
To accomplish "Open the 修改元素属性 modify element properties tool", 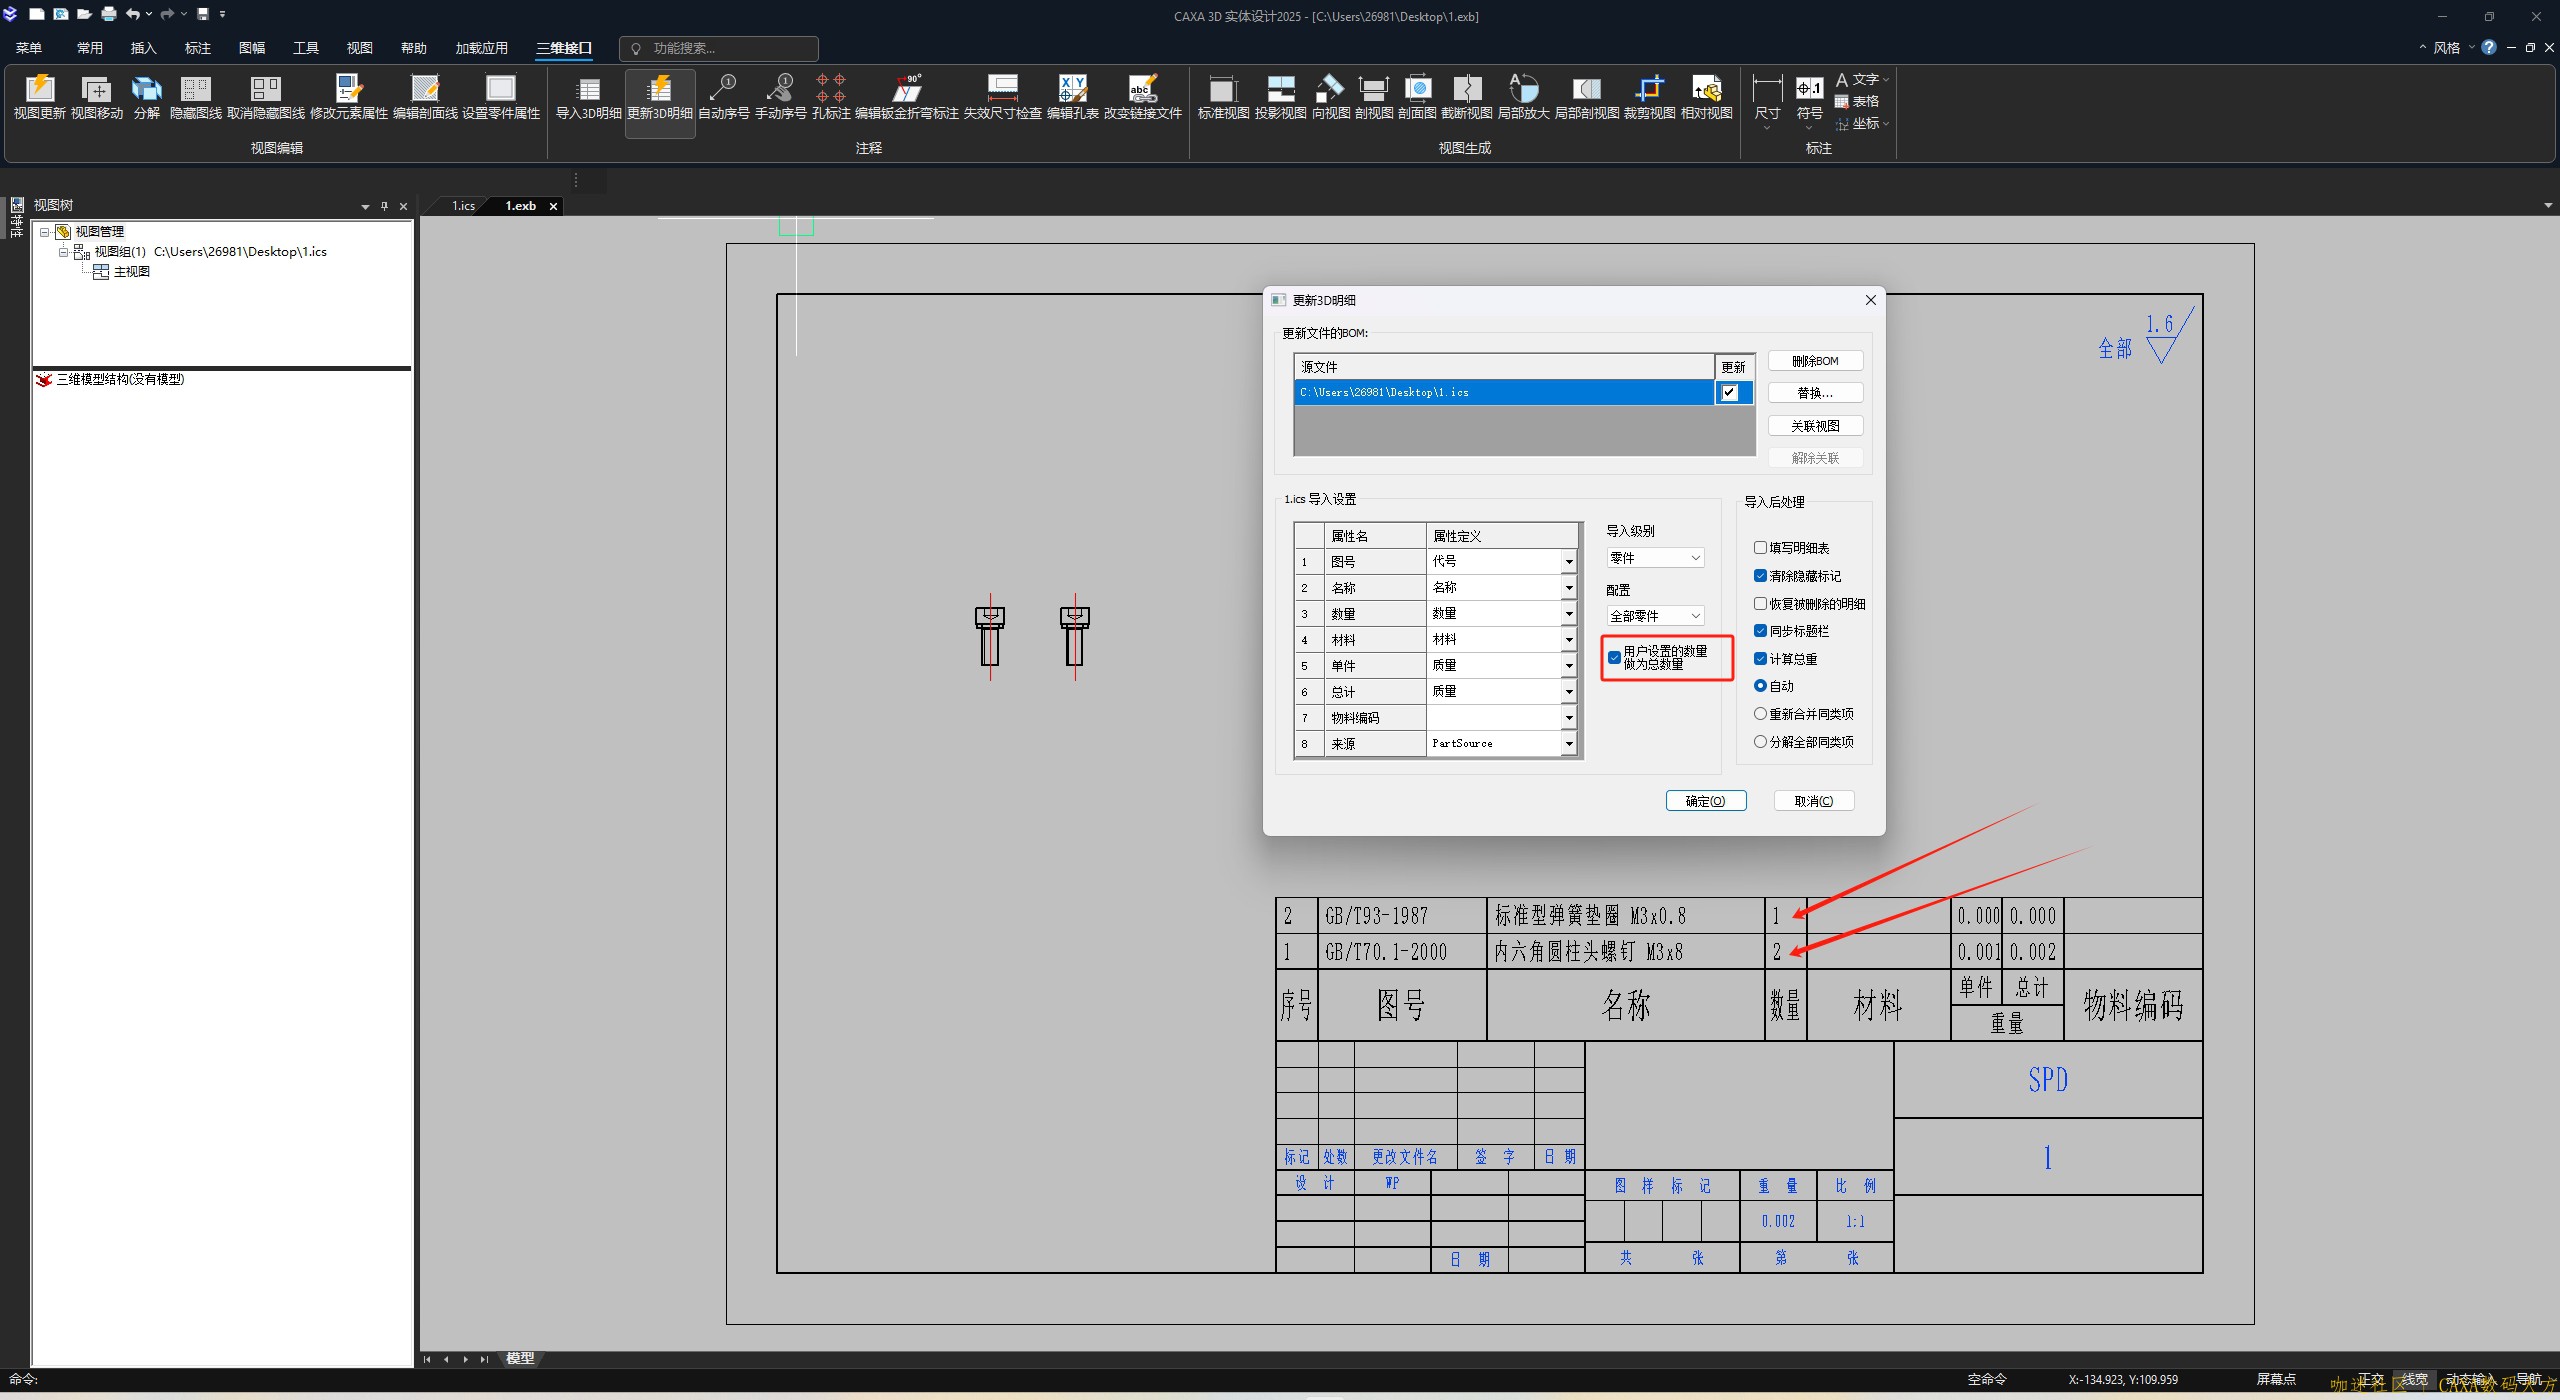I will [349, 97].
